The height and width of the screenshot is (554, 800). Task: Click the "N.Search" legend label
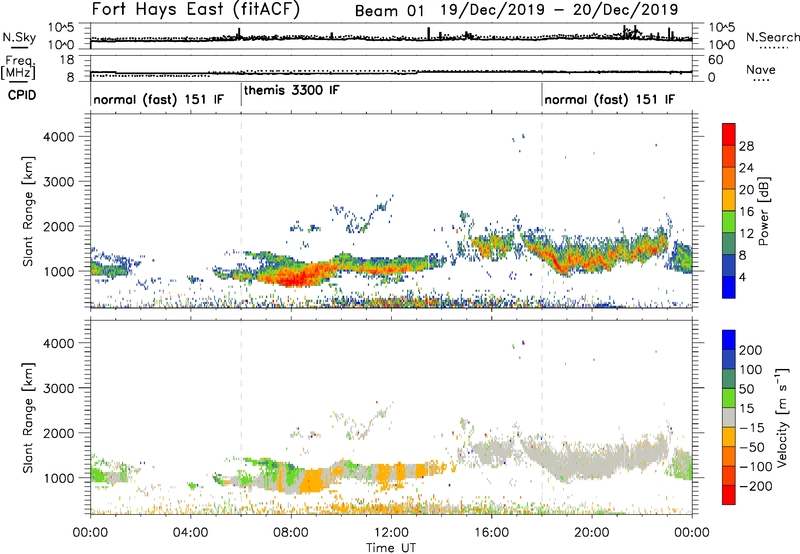click(773, 37)
